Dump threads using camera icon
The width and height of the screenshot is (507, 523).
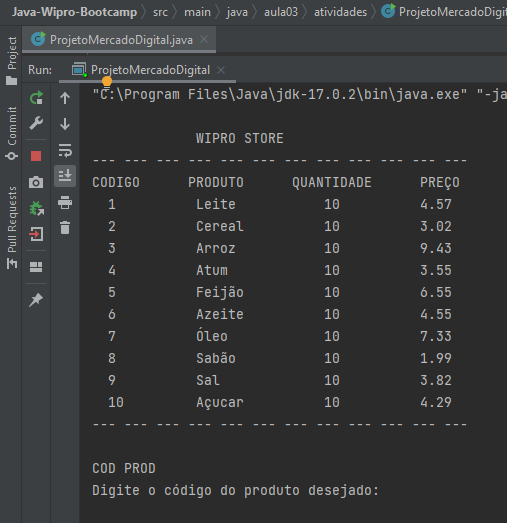pyautogui.click(x=36, y=182)
